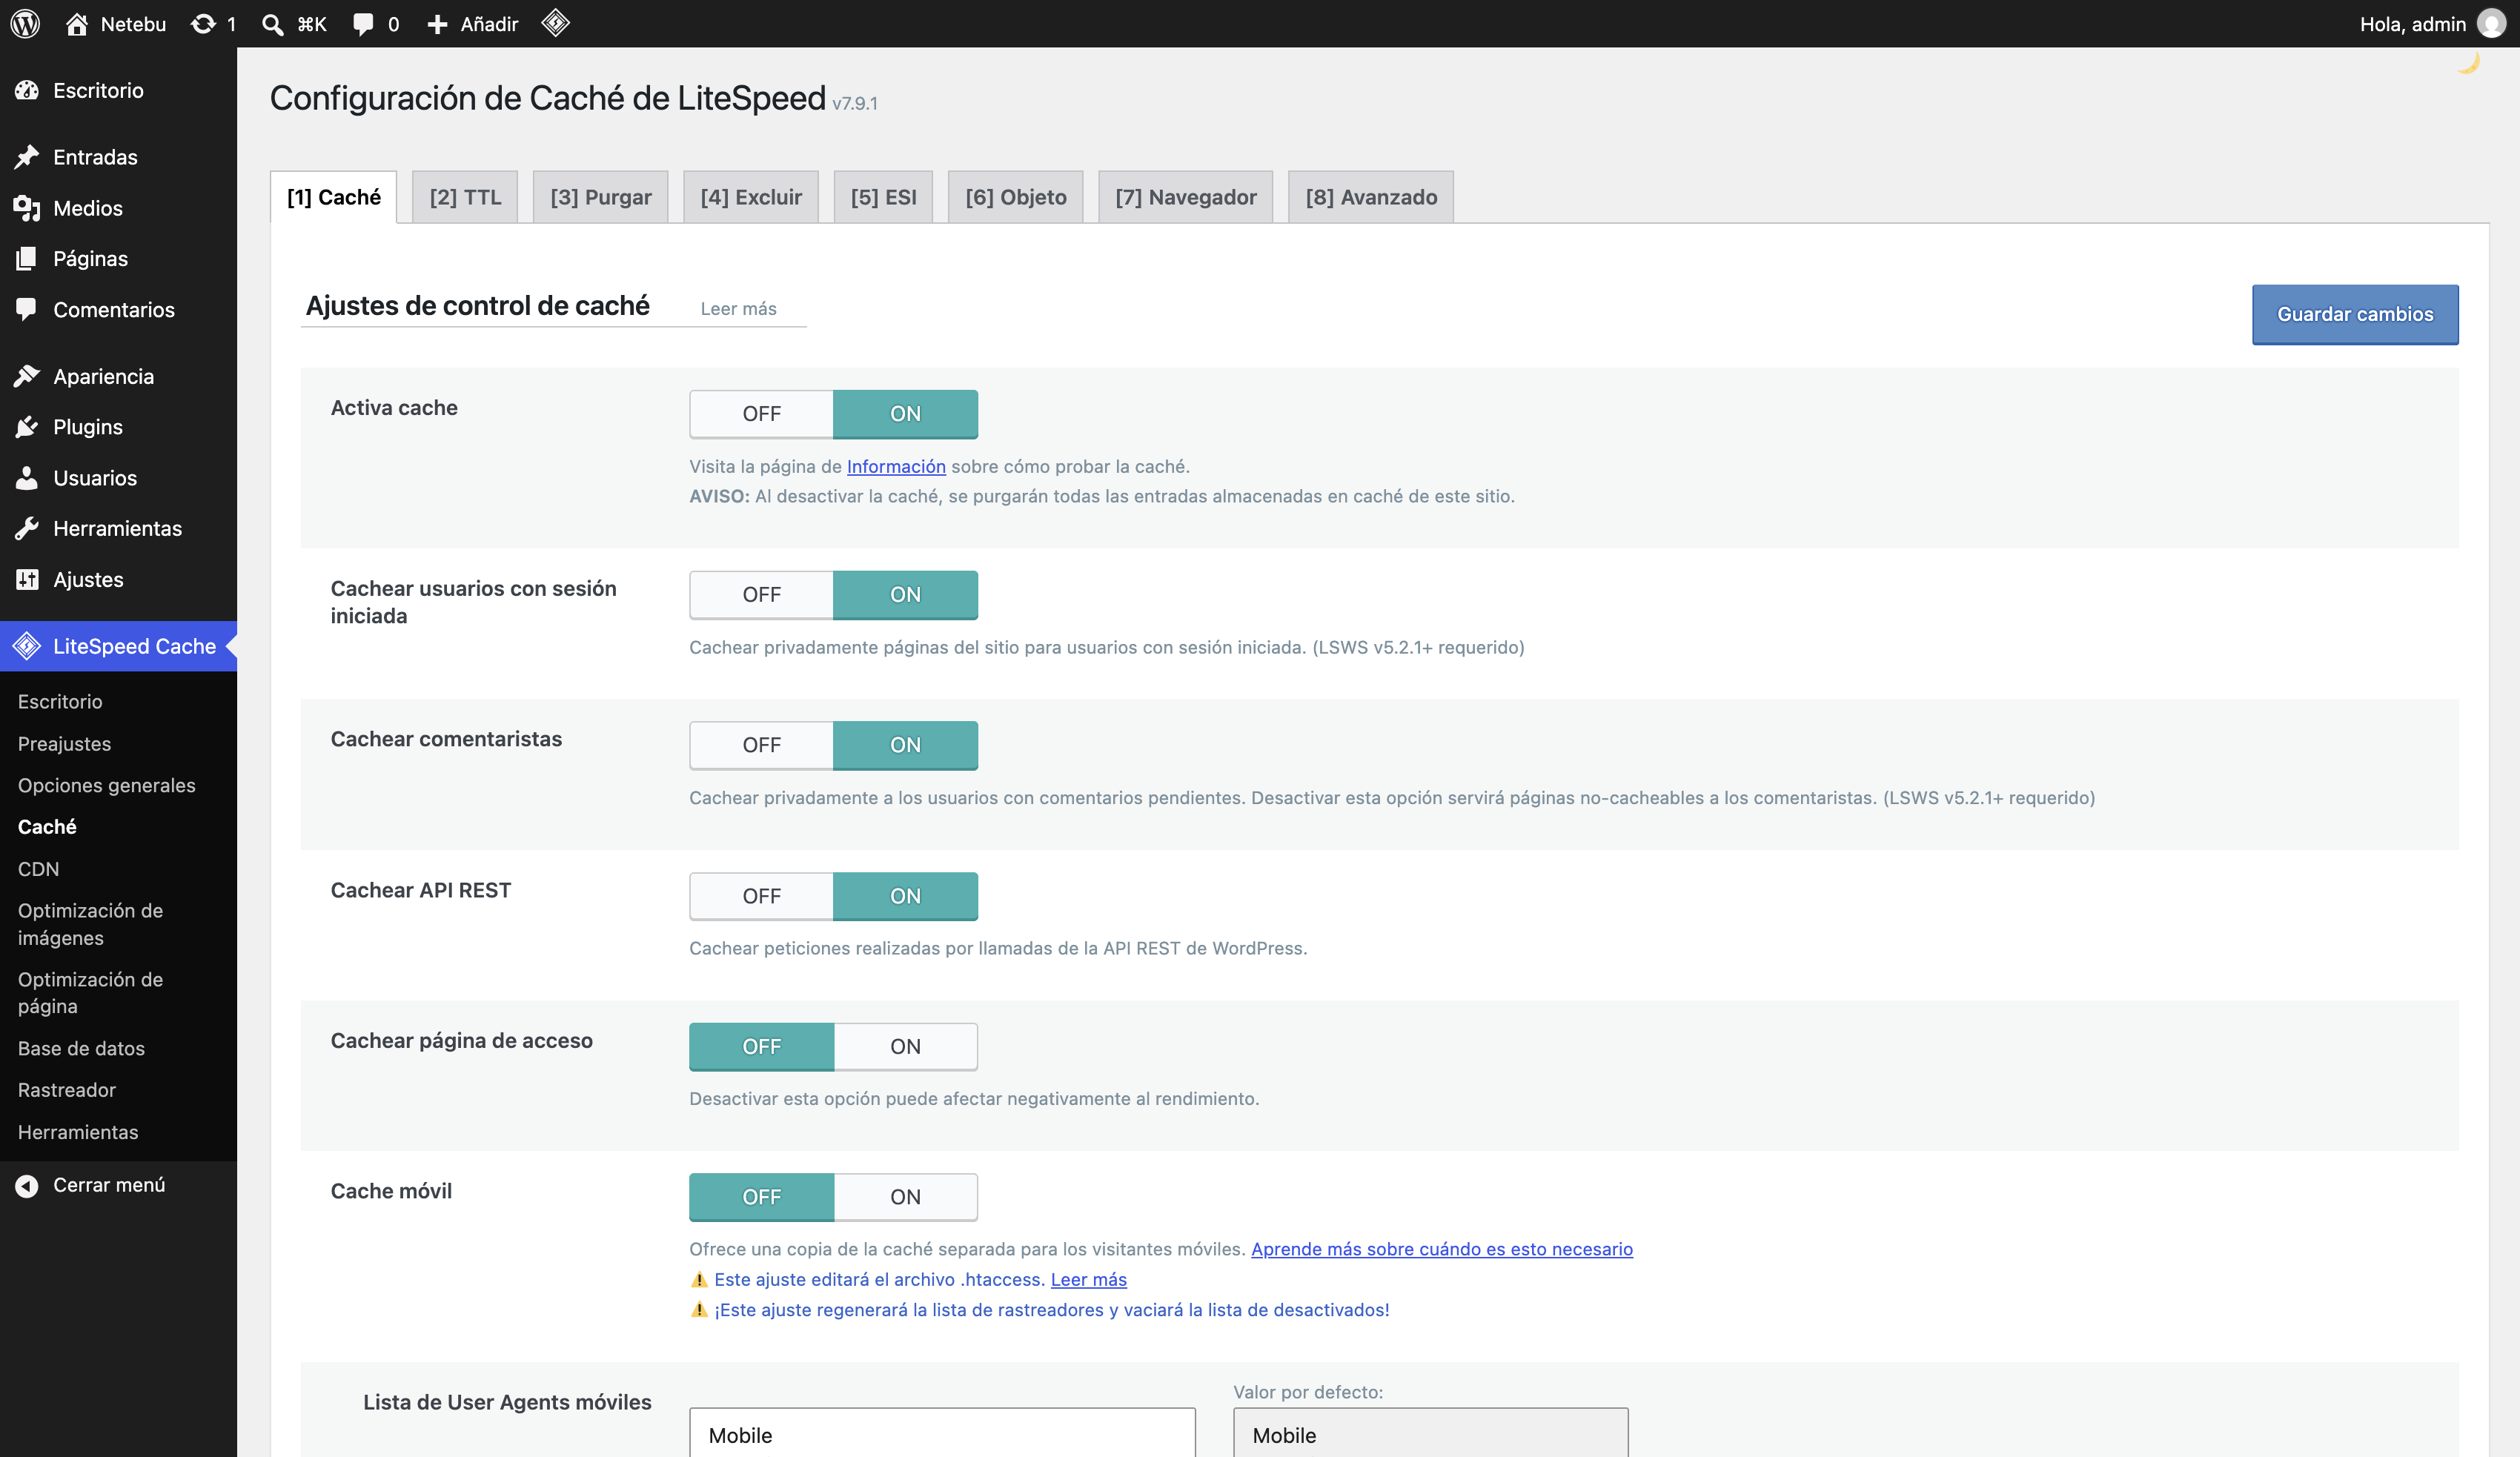2520x1457 pixels.
Task: Open Preajustes in LiteSpeed submenu
Action: click(x=64, y=743)
